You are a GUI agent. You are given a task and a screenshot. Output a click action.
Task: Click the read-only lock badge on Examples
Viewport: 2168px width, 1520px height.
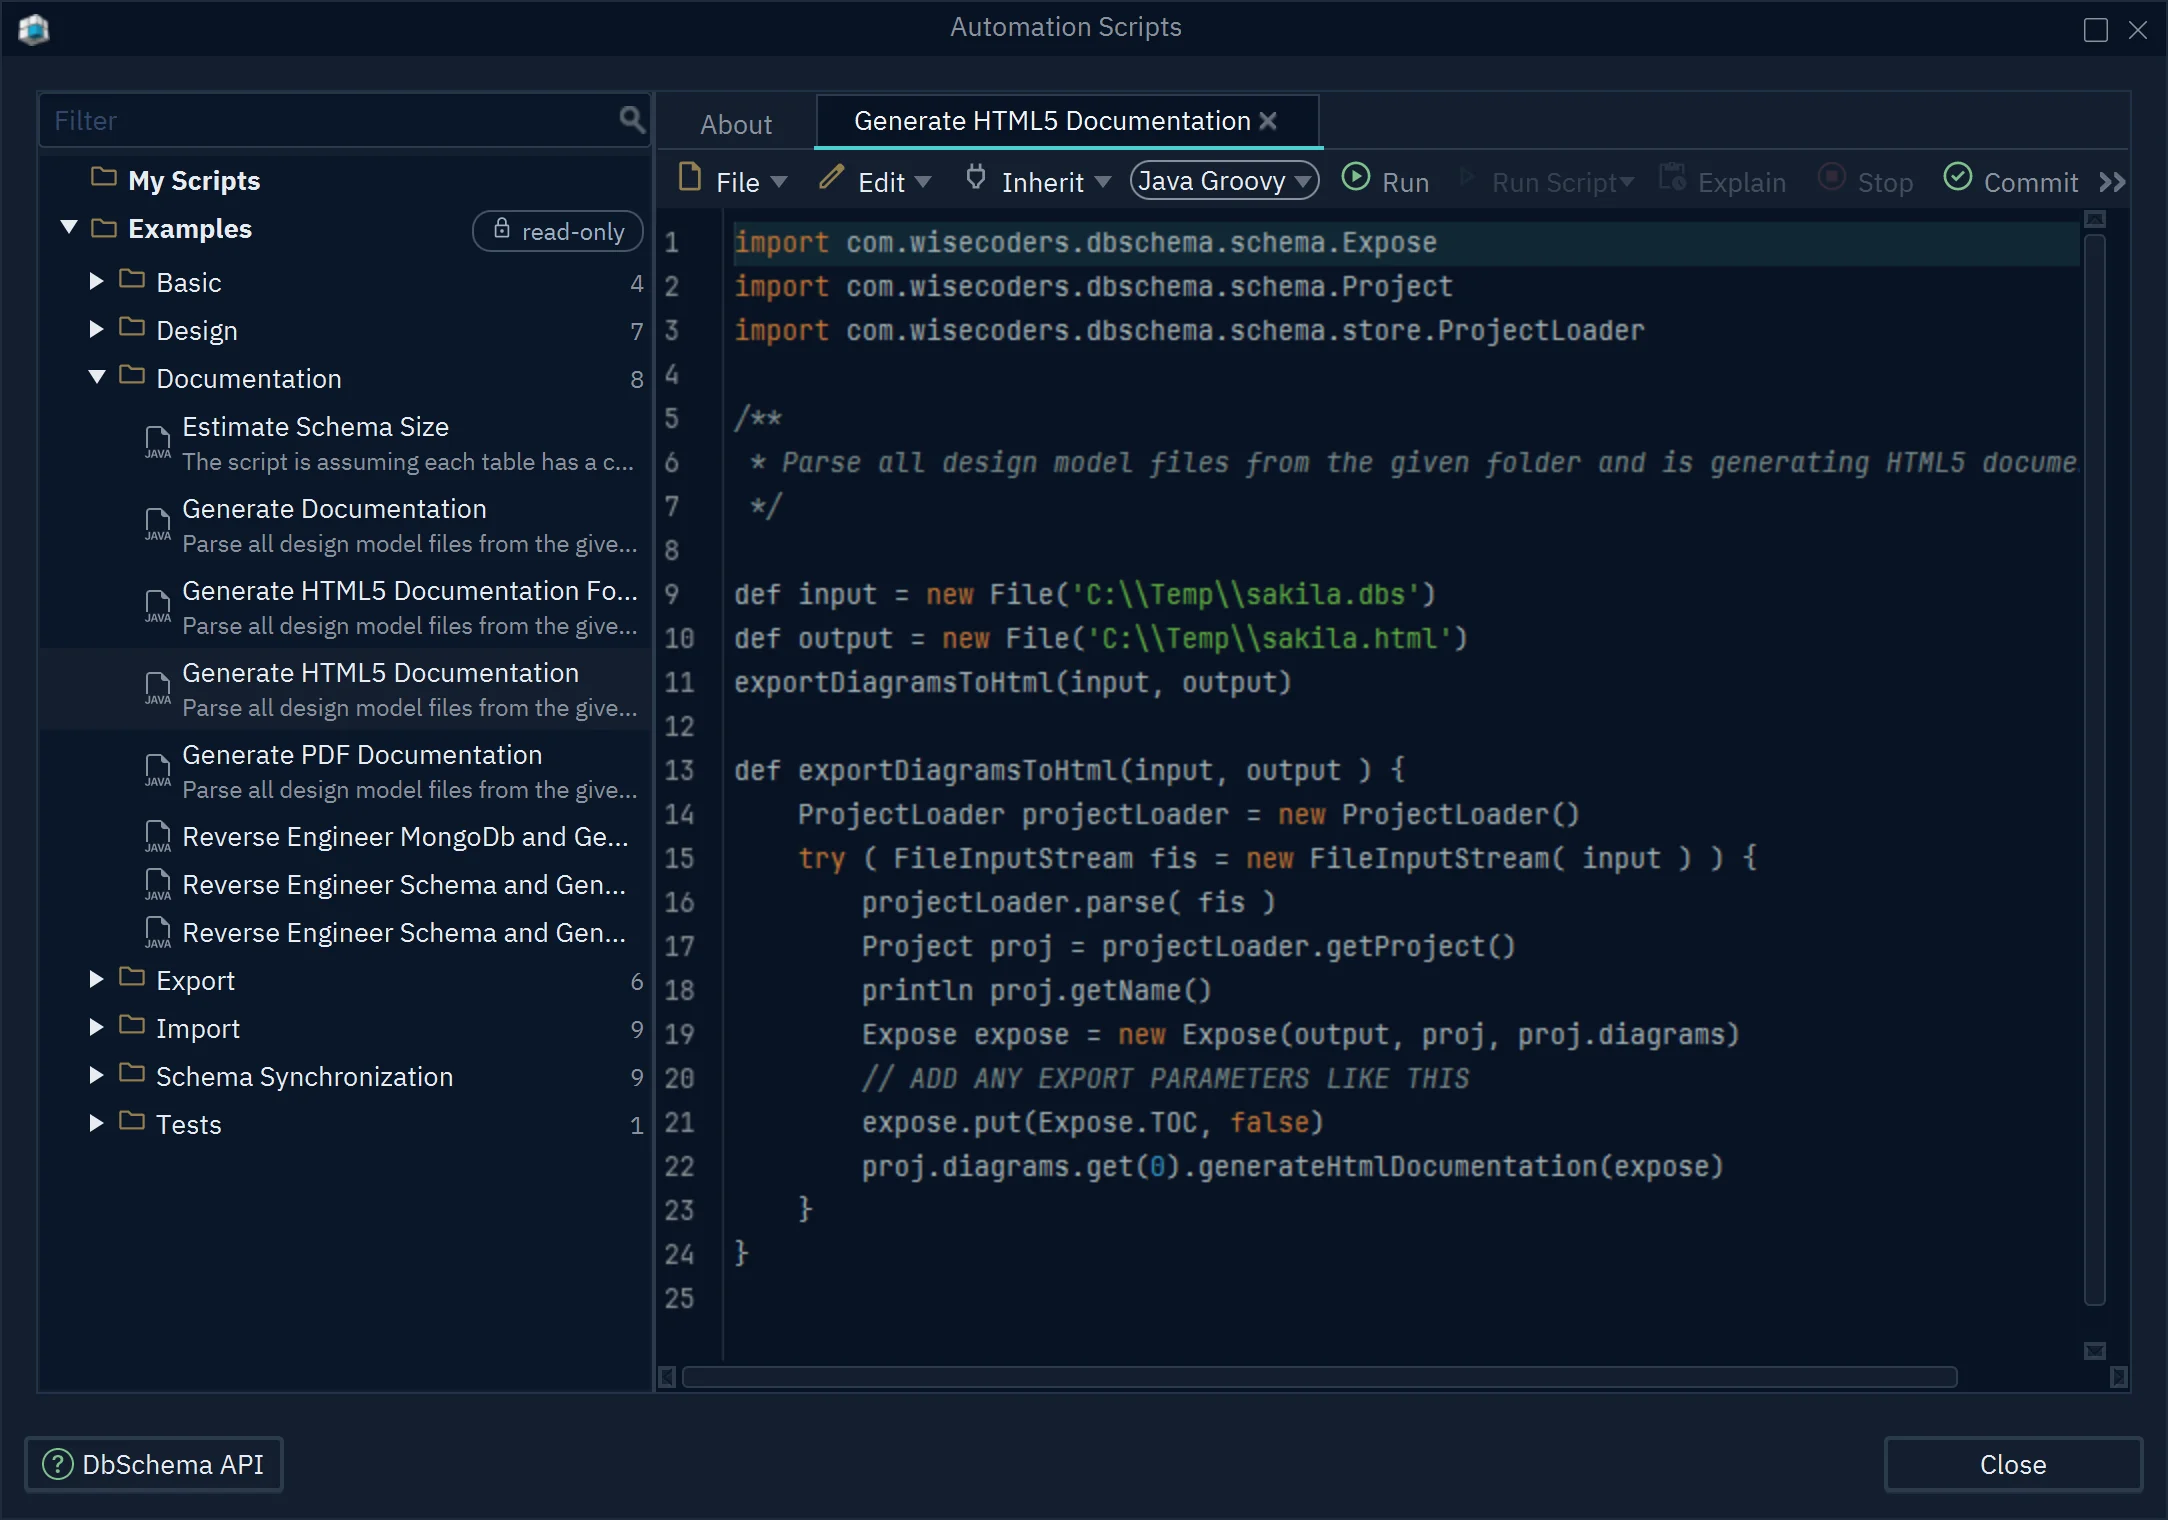(x=557, y=231)
